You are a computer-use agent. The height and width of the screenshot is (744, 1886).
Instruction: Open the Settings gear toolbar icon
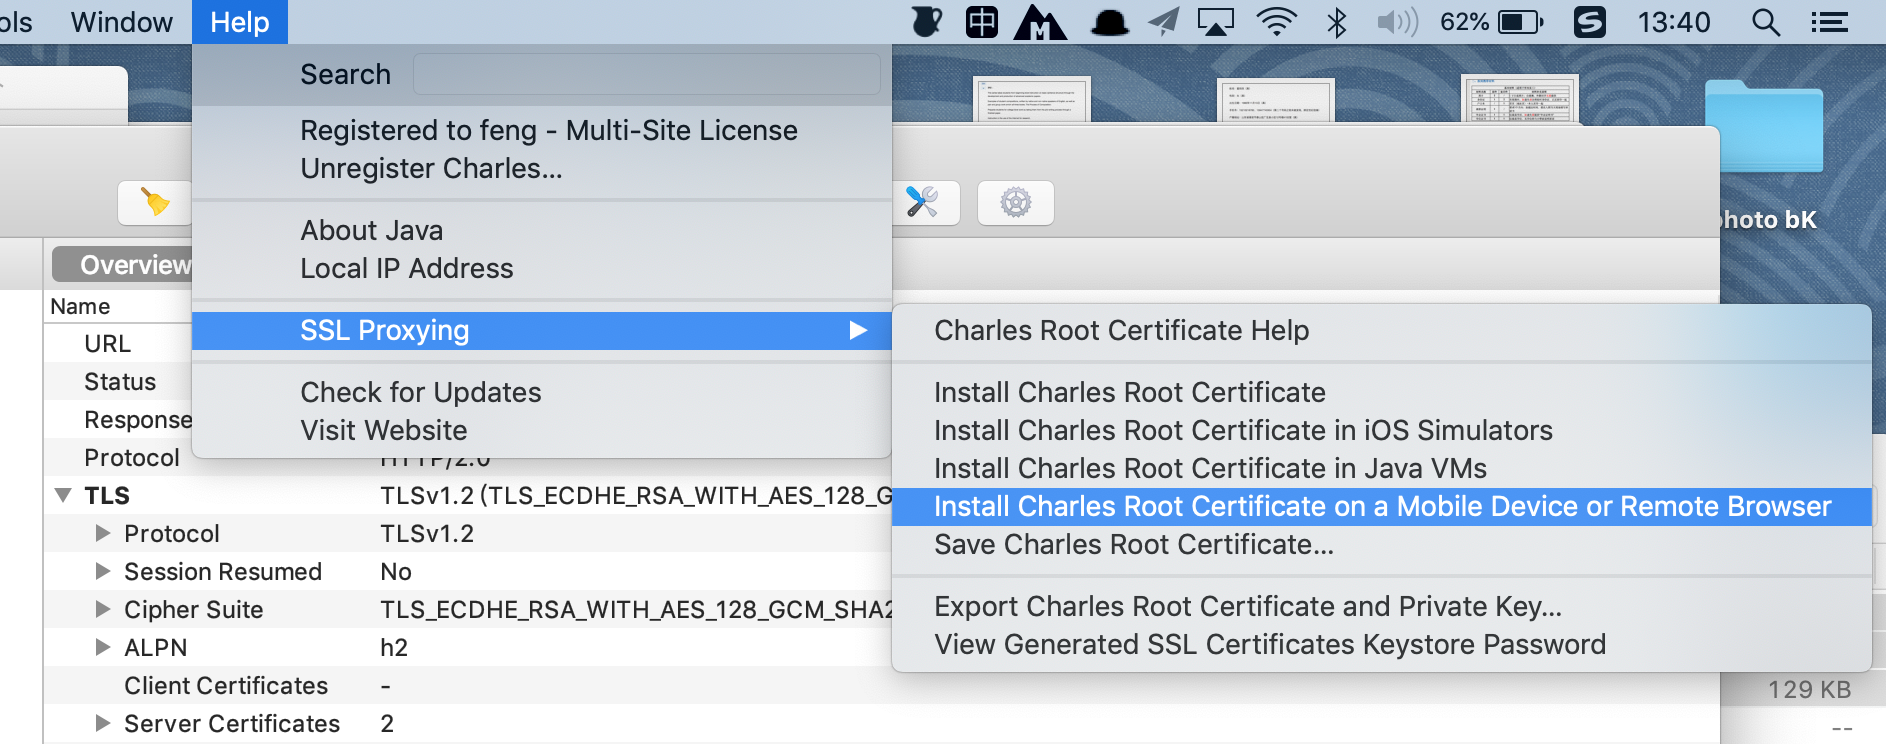click(1015, 202)
